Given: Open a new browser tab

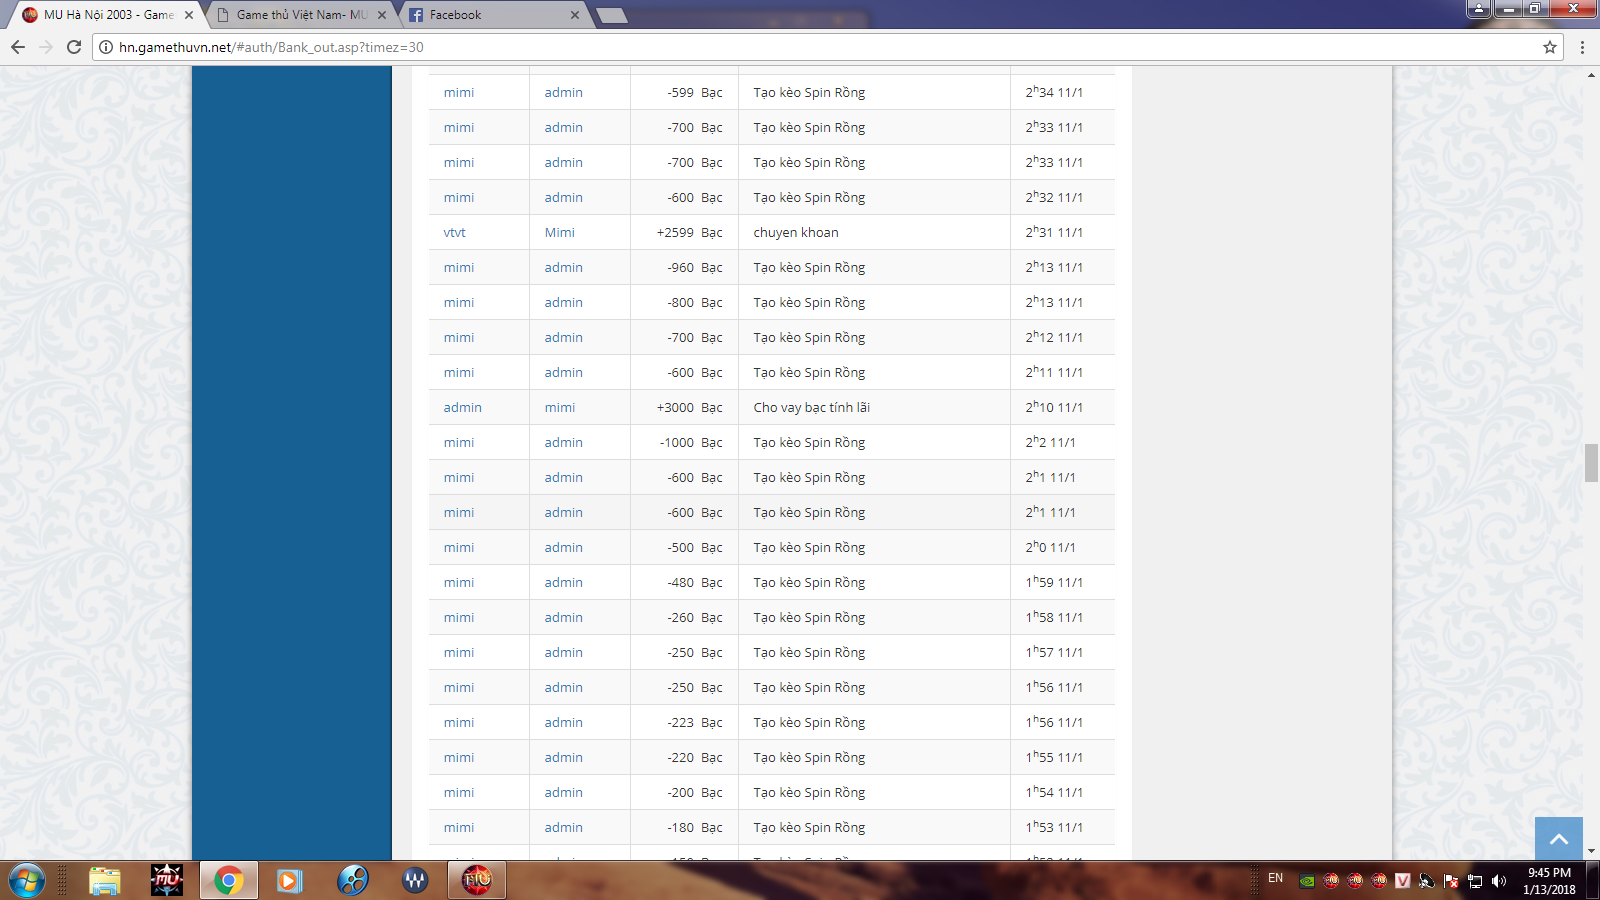Looking at the screenshot, I should coord(611,15).
